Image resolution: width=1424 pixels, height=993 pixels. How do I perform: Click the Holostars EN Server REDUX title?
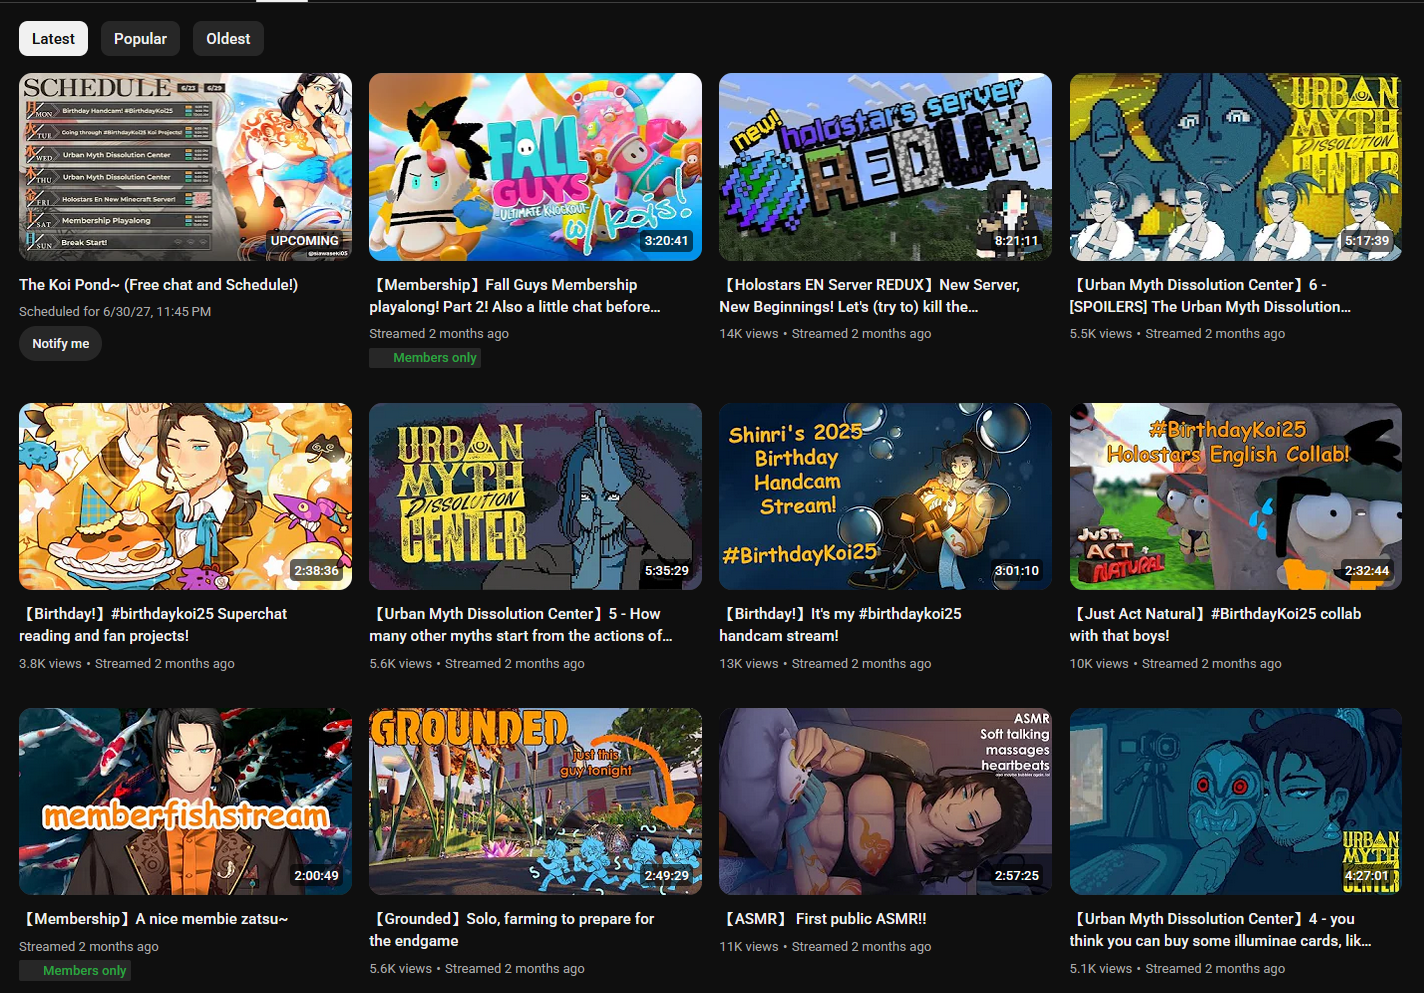869,296
